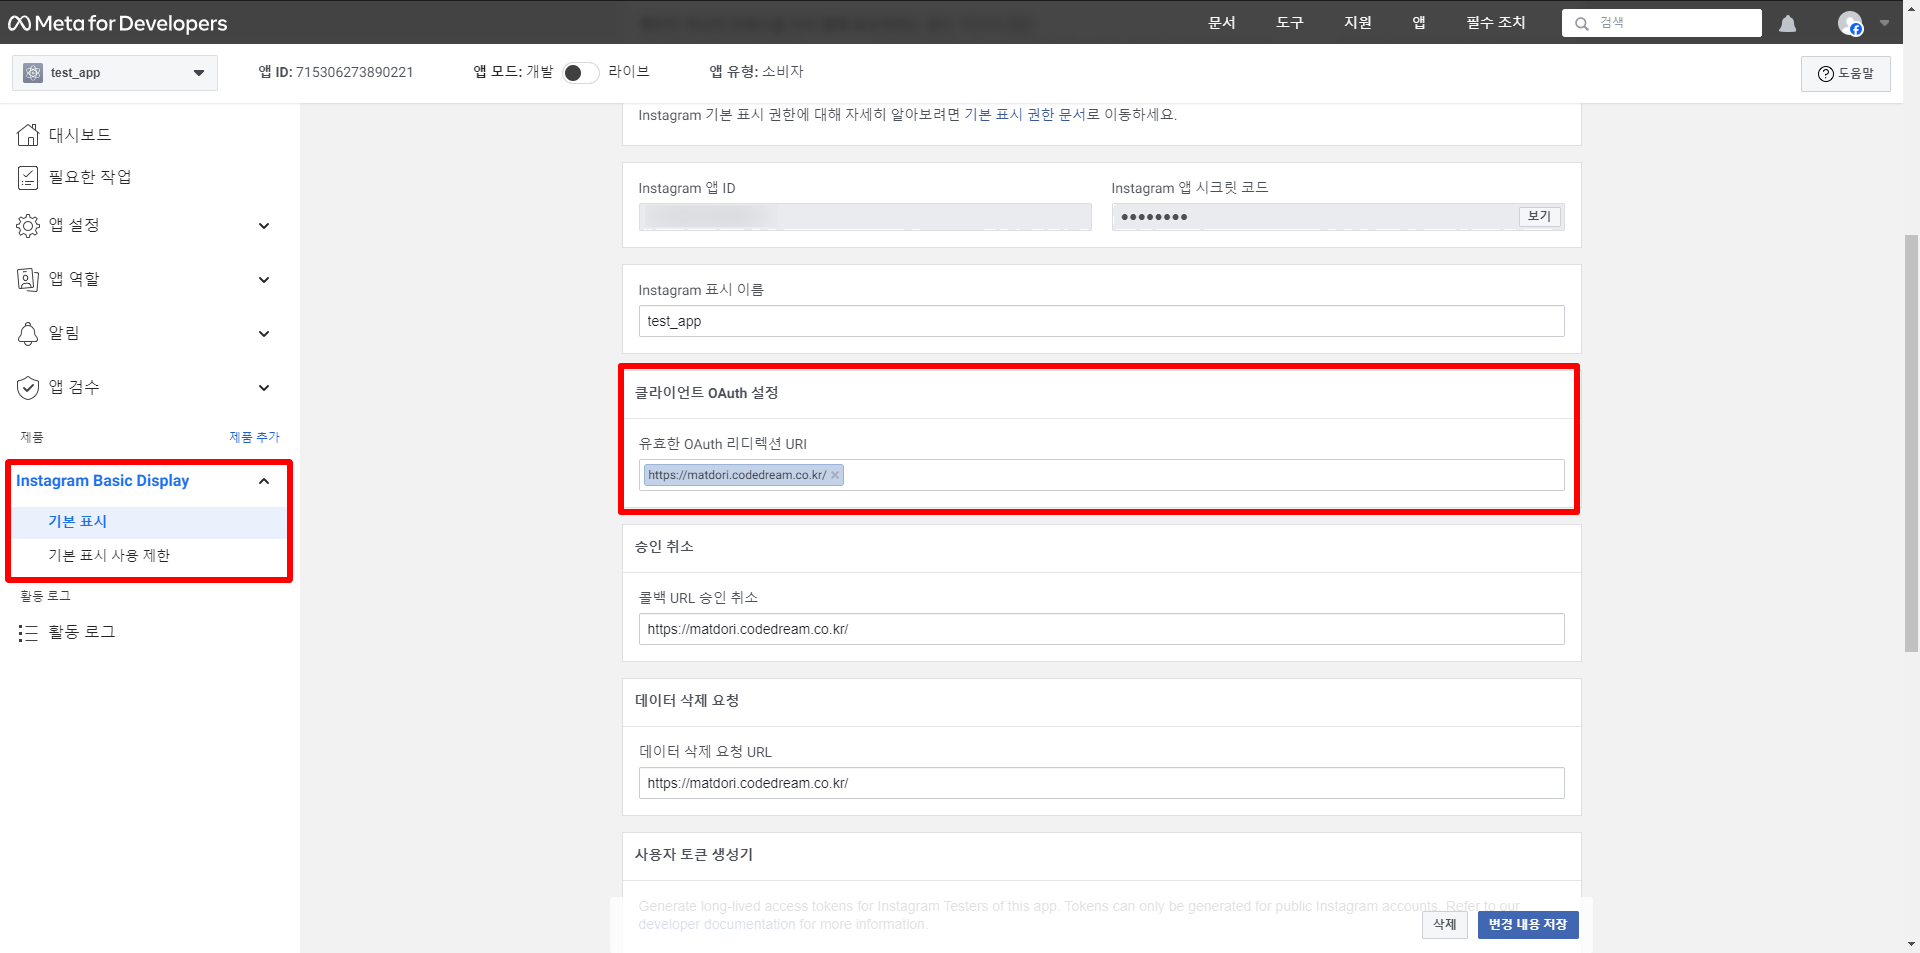Open the profile avatar menu
1920x953 pixels.
[1850, 23]
